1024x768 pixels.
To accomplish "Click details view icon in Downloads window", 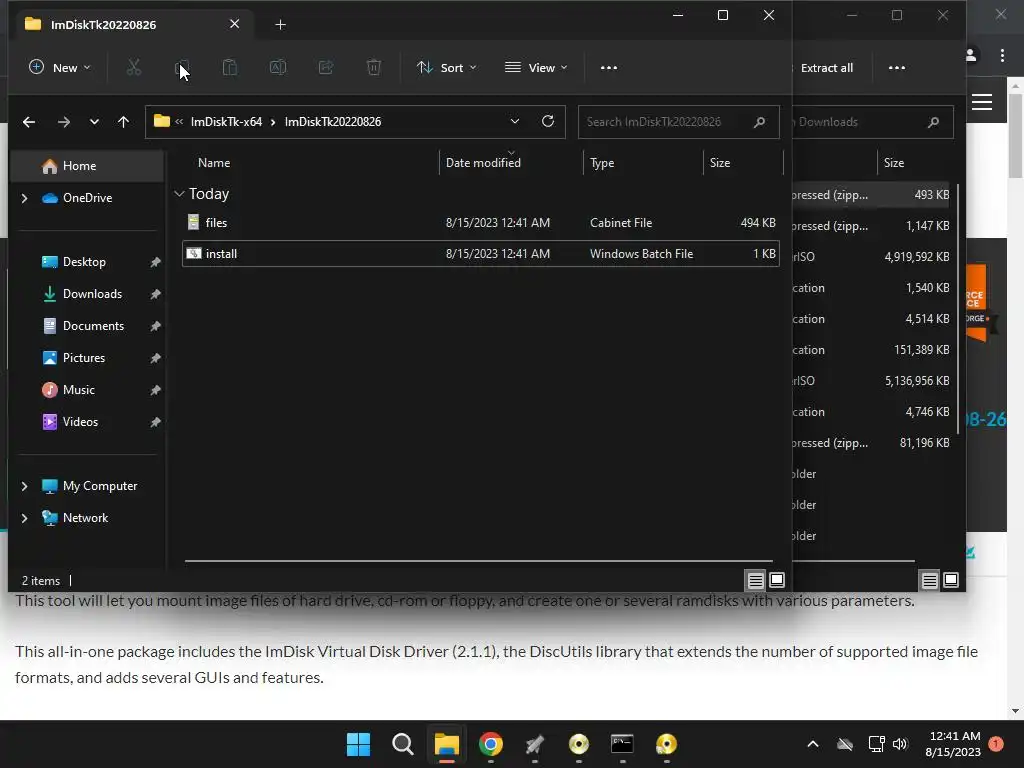I will (x=930, y=580).
